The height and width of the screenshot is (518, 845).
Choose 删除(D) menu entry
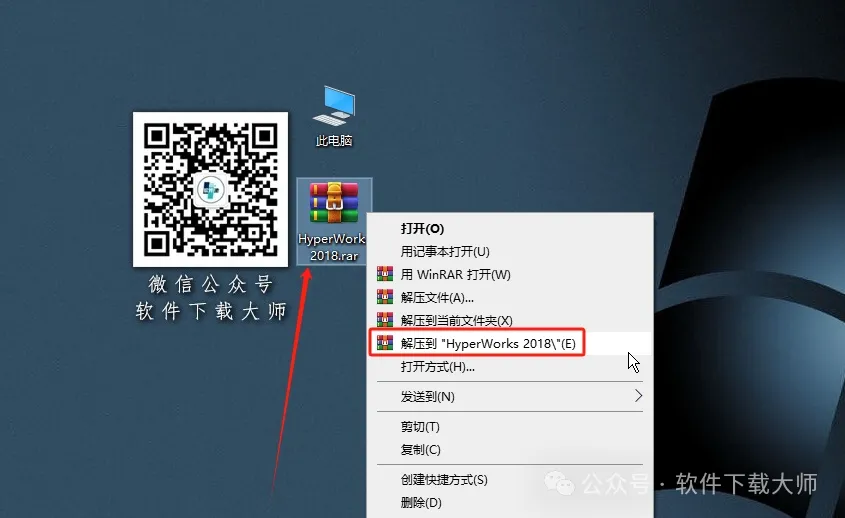pos(510,503)
